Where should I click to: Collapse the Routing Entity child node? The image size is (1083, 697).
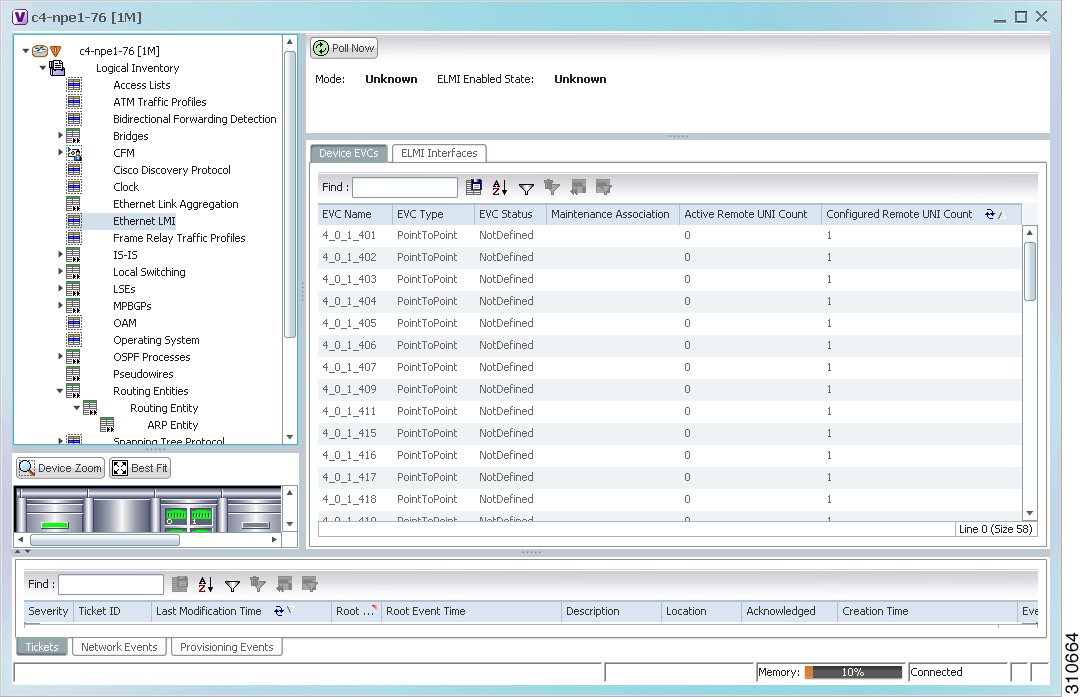[77, 408]
